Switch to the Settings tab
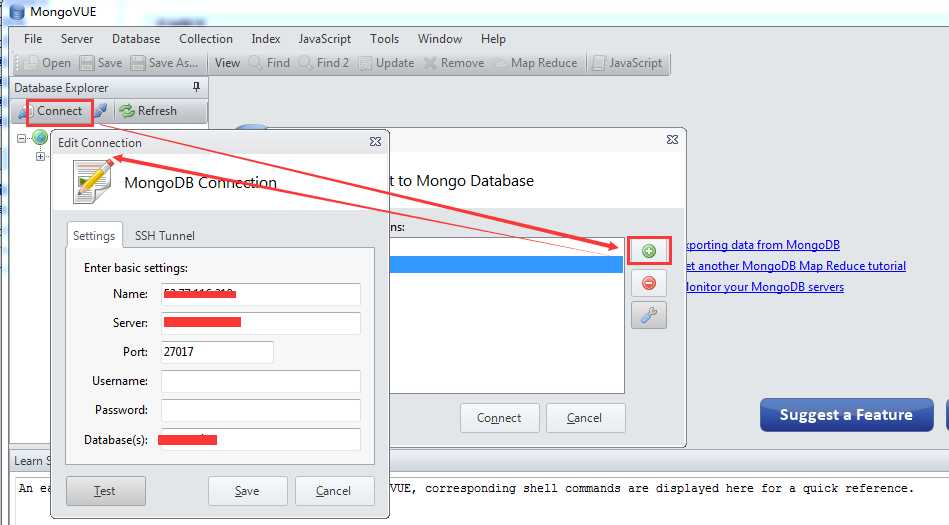 click(x=94, y=236)
